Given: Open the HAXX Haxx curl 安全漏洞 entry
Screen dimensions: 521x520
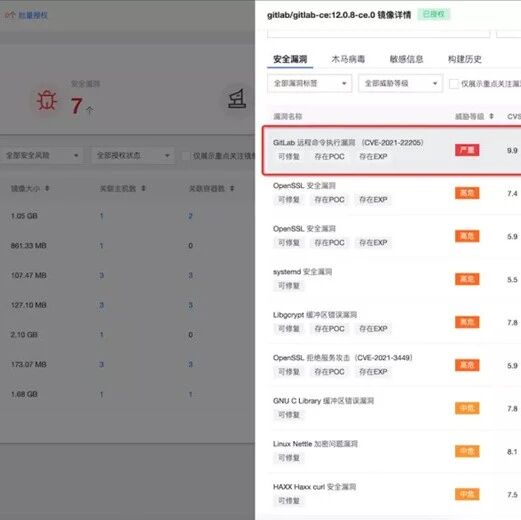Looking at the screenshot, I should (314, 487).
